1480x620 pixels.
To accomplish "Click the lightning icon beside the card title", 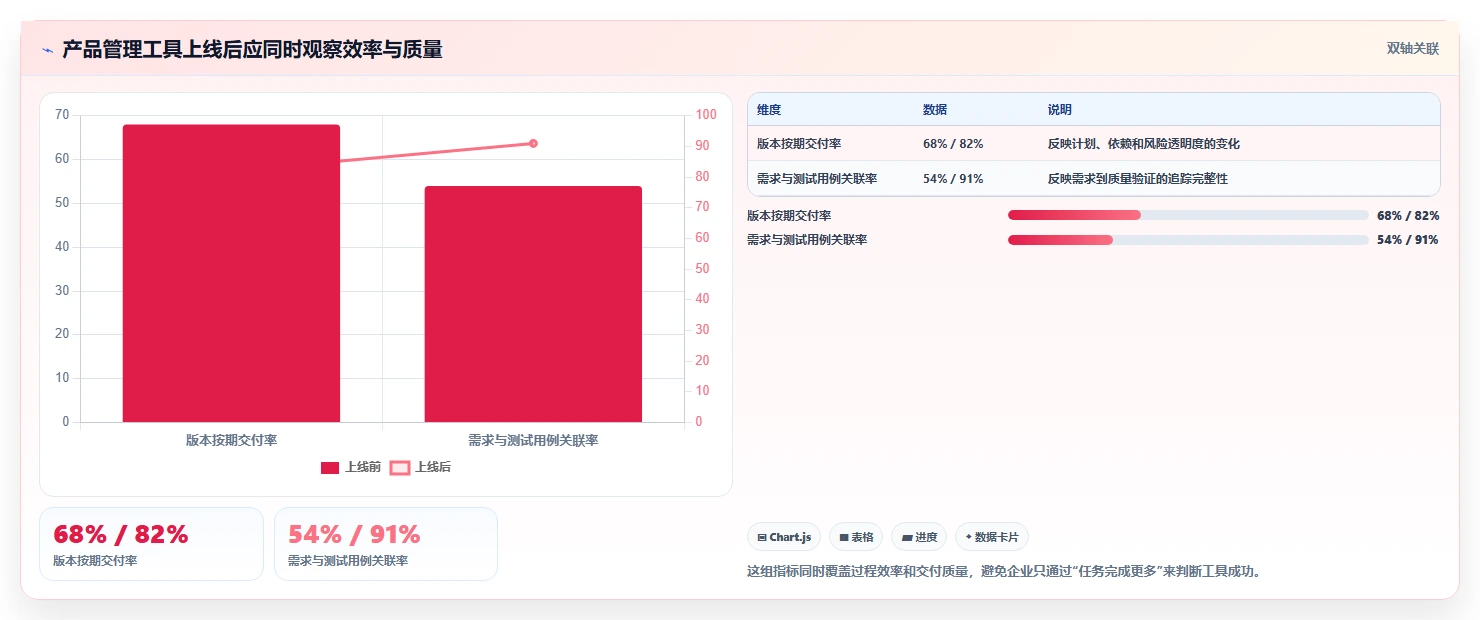I will click(47, 50).
